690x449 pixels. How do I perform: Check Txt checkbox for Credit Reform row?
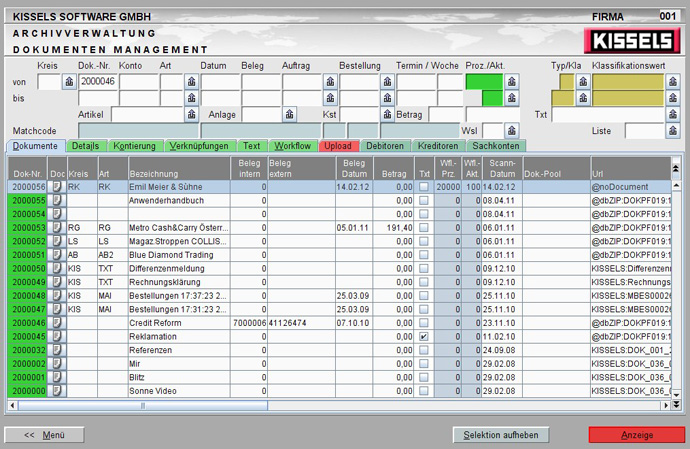[x=424, y=323]
